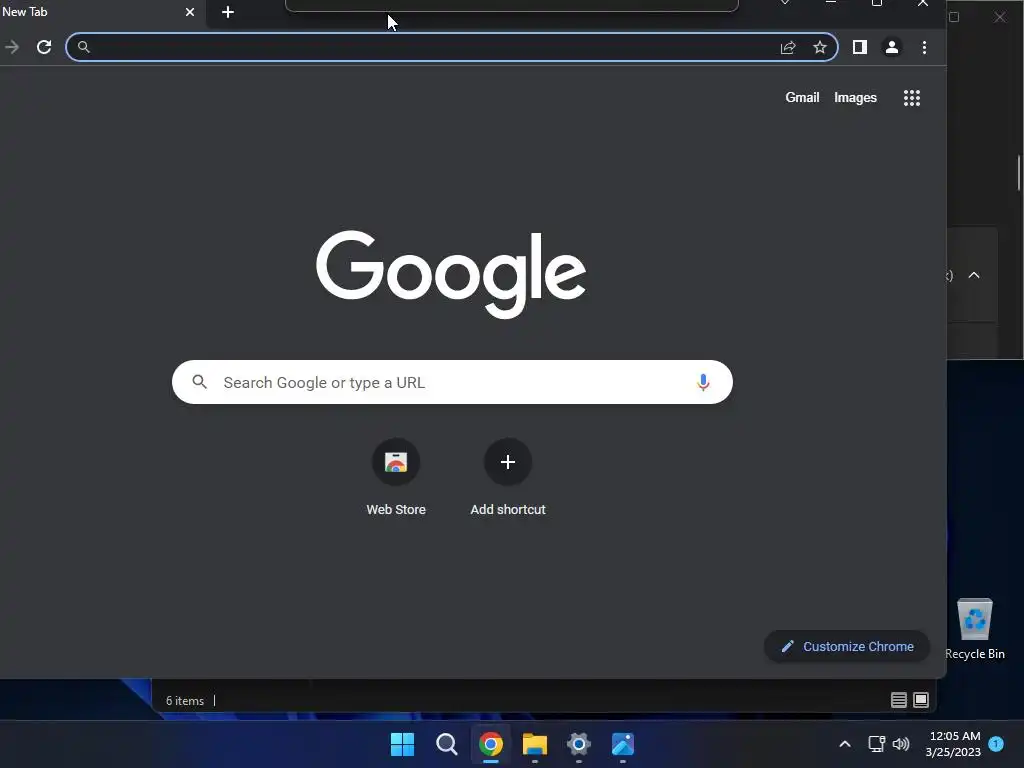Screen dimensions: 1024x768
Task: Share this page icon in address bar
Action: pos(788,47)
